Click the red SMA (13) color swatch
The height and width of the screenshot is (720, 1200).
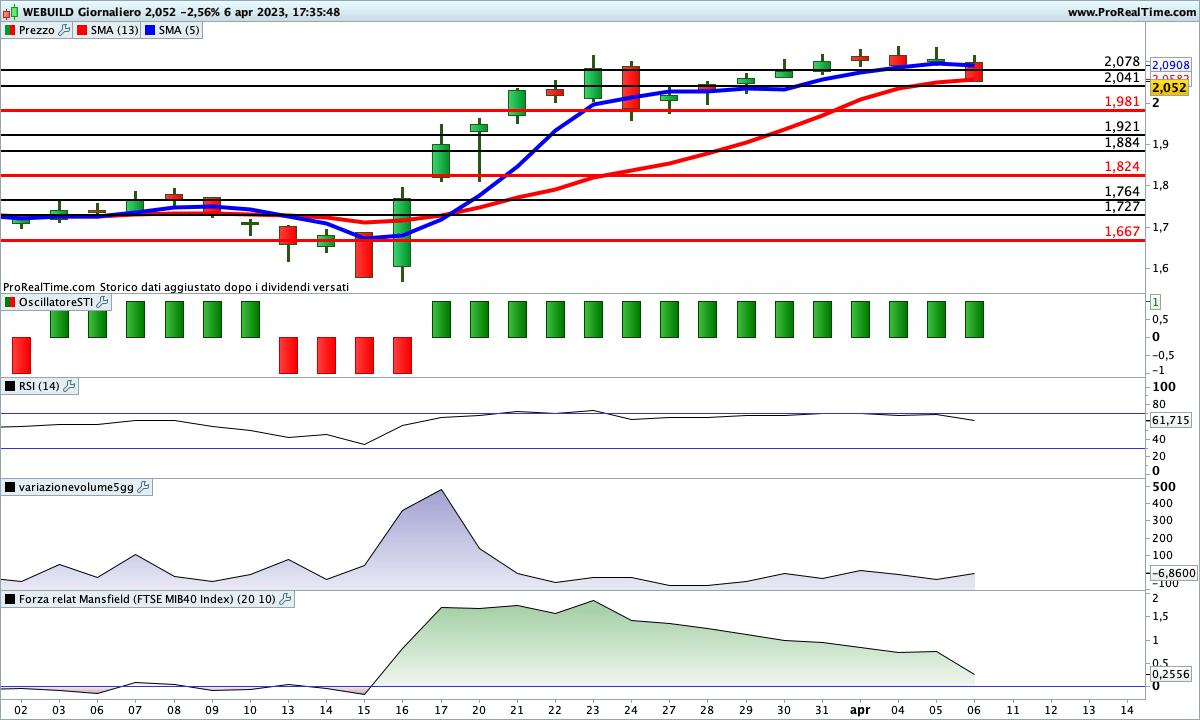(82, 30)
